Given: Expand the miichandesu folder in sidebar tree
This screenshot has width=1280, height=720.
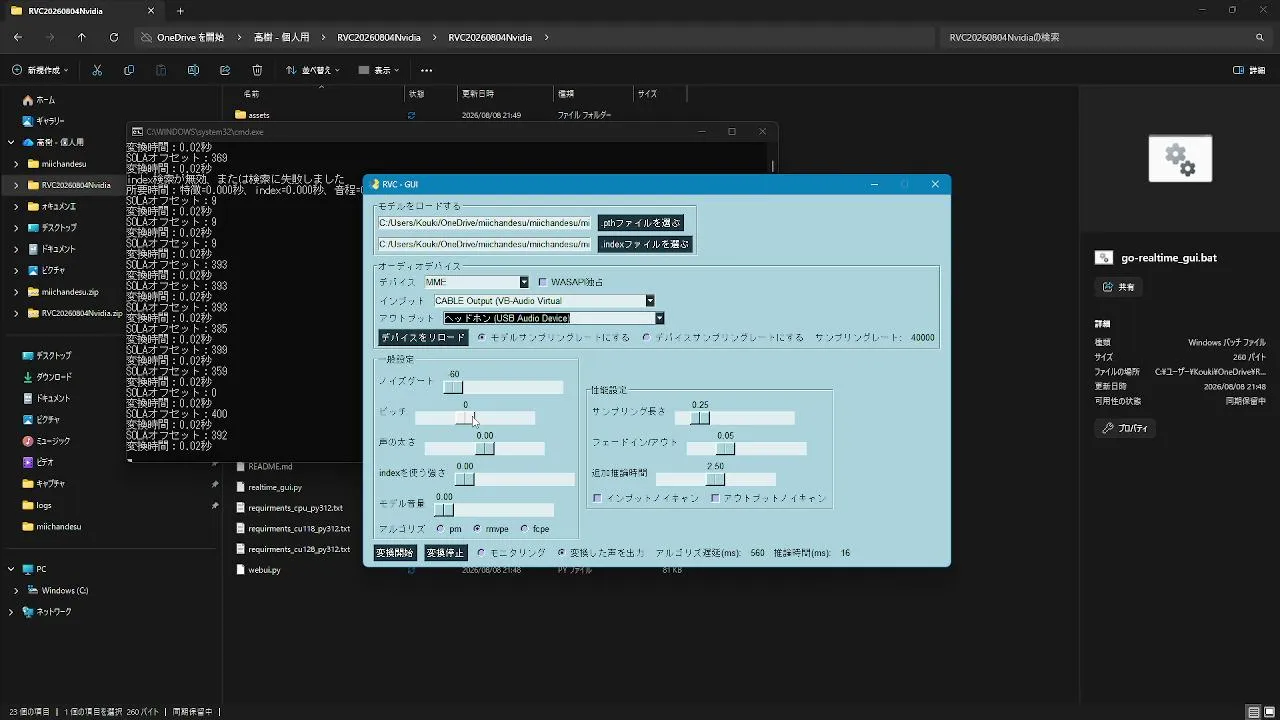Looking at the screenshot, I should pyautogui.click(x=16, y=164).
